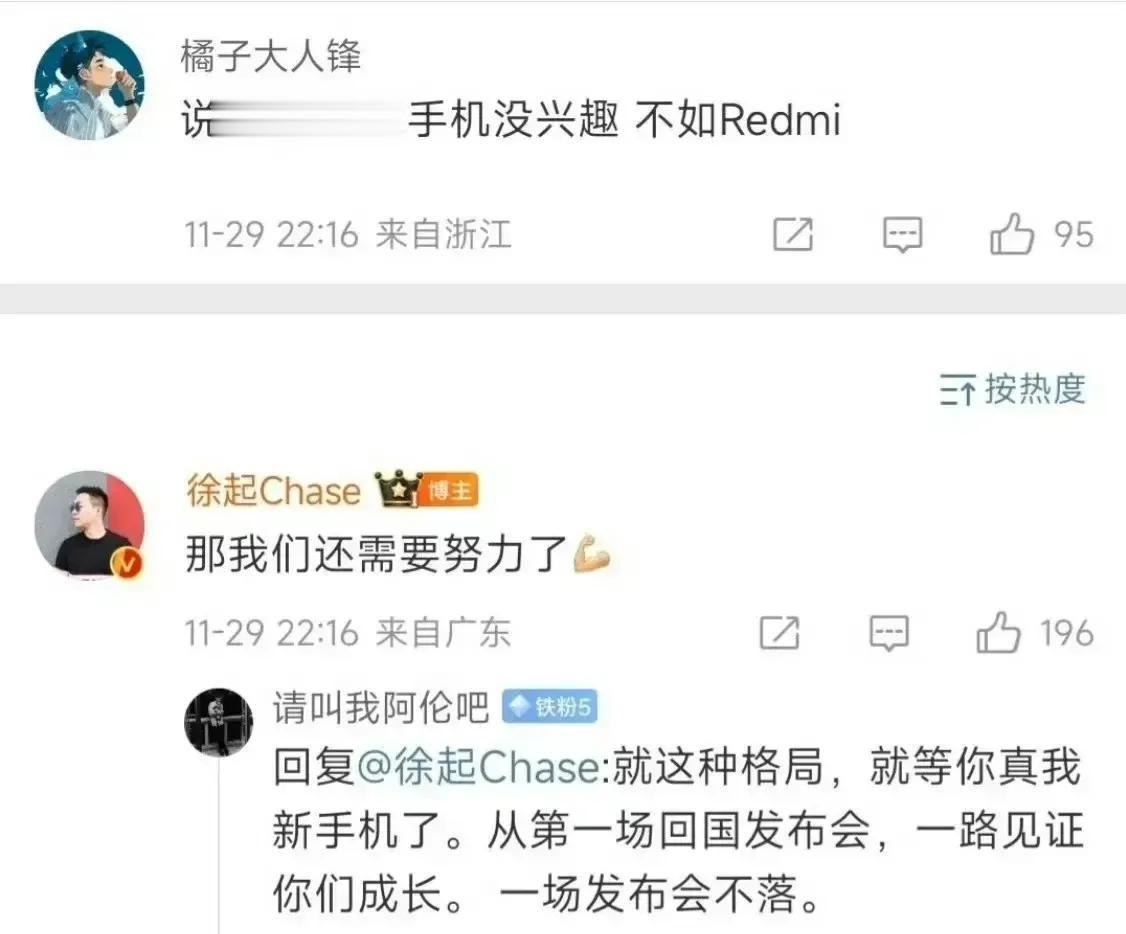Reply to 橘子大人锋's comment via speech bubble icon
The height and width of the screenshot is (934, 1126).
click(x=902, y=235)
